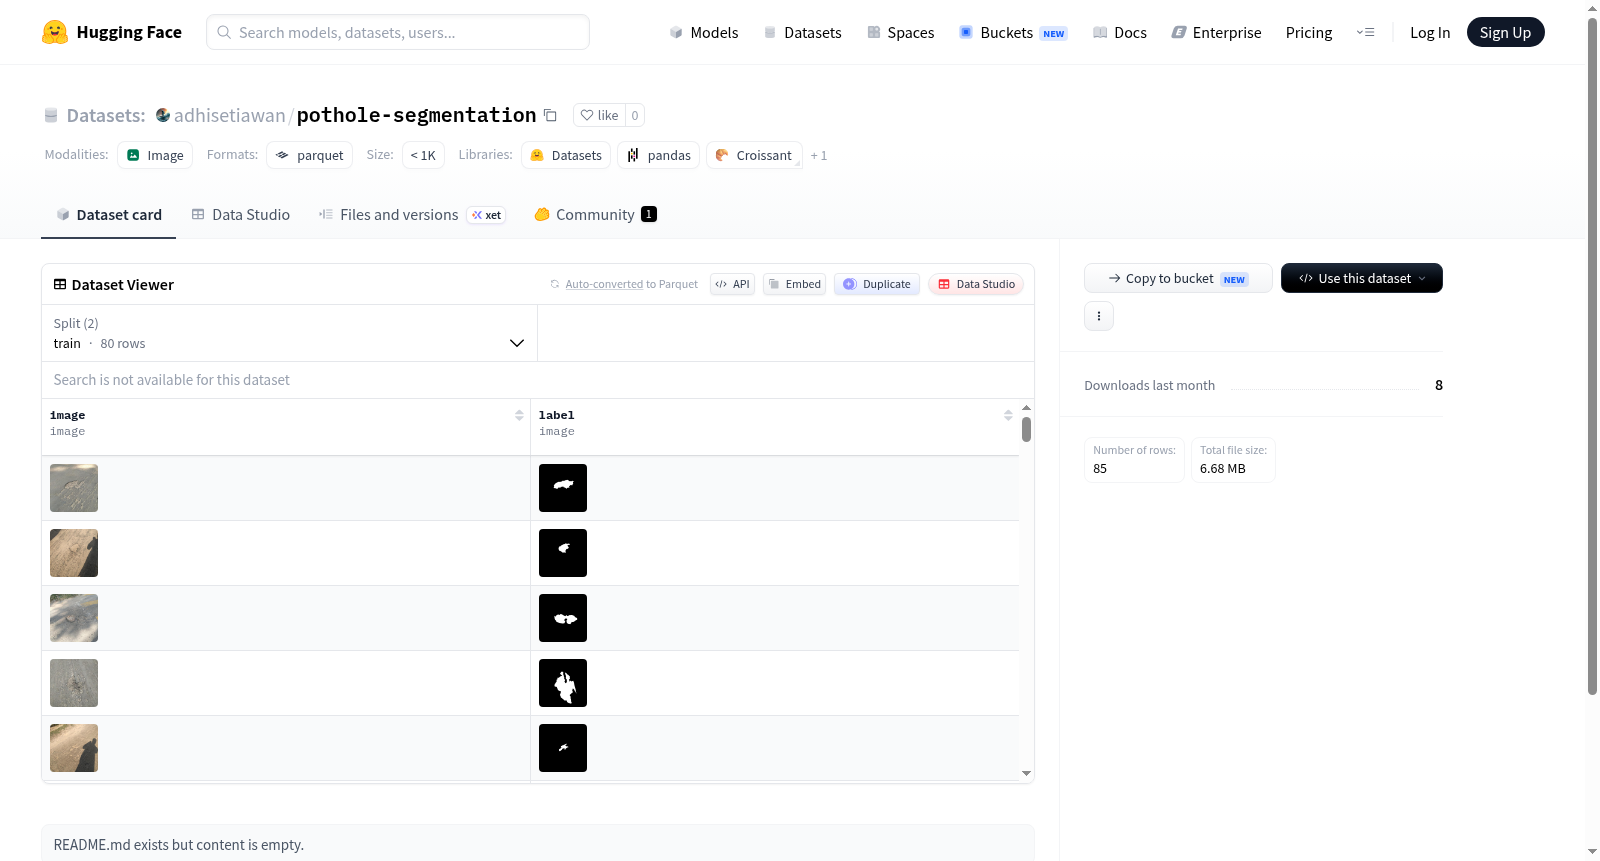Open adhisetiawan's user profile
Screen dimensions: 1600x861
click(x=229, y=115)
